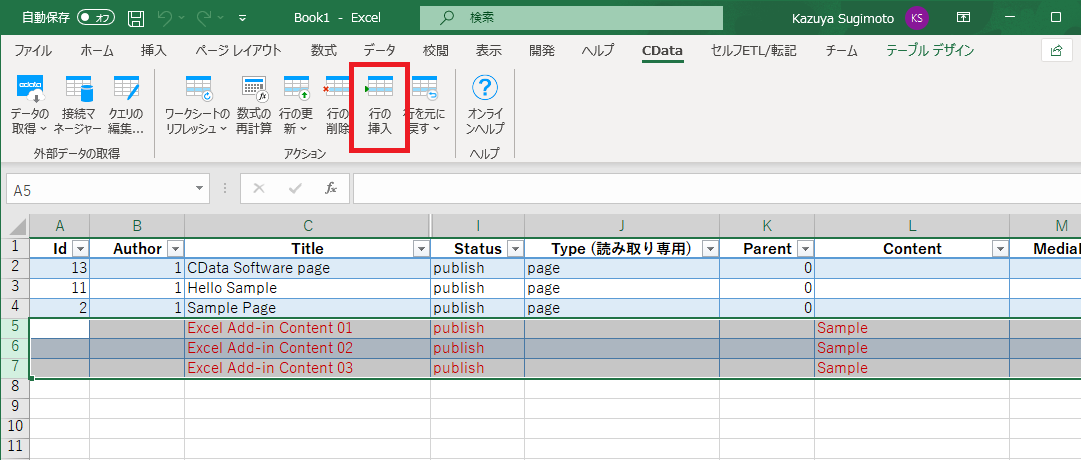The image size is (1081, 460).
Task: Click 数式の再計算 recalculate formulas
Action: point(254,103)
